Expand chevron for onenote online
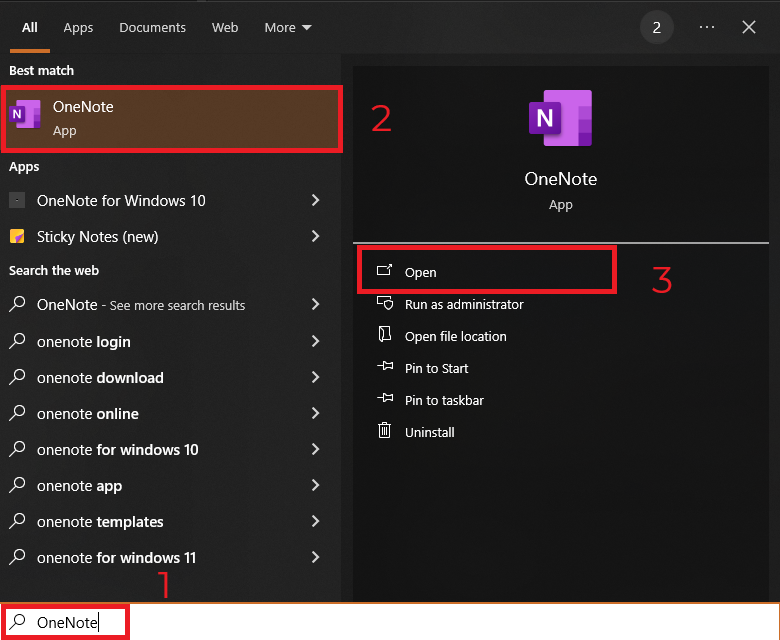Image resolution: width=780 pixels, height=640 pixels. pos(315,413)
